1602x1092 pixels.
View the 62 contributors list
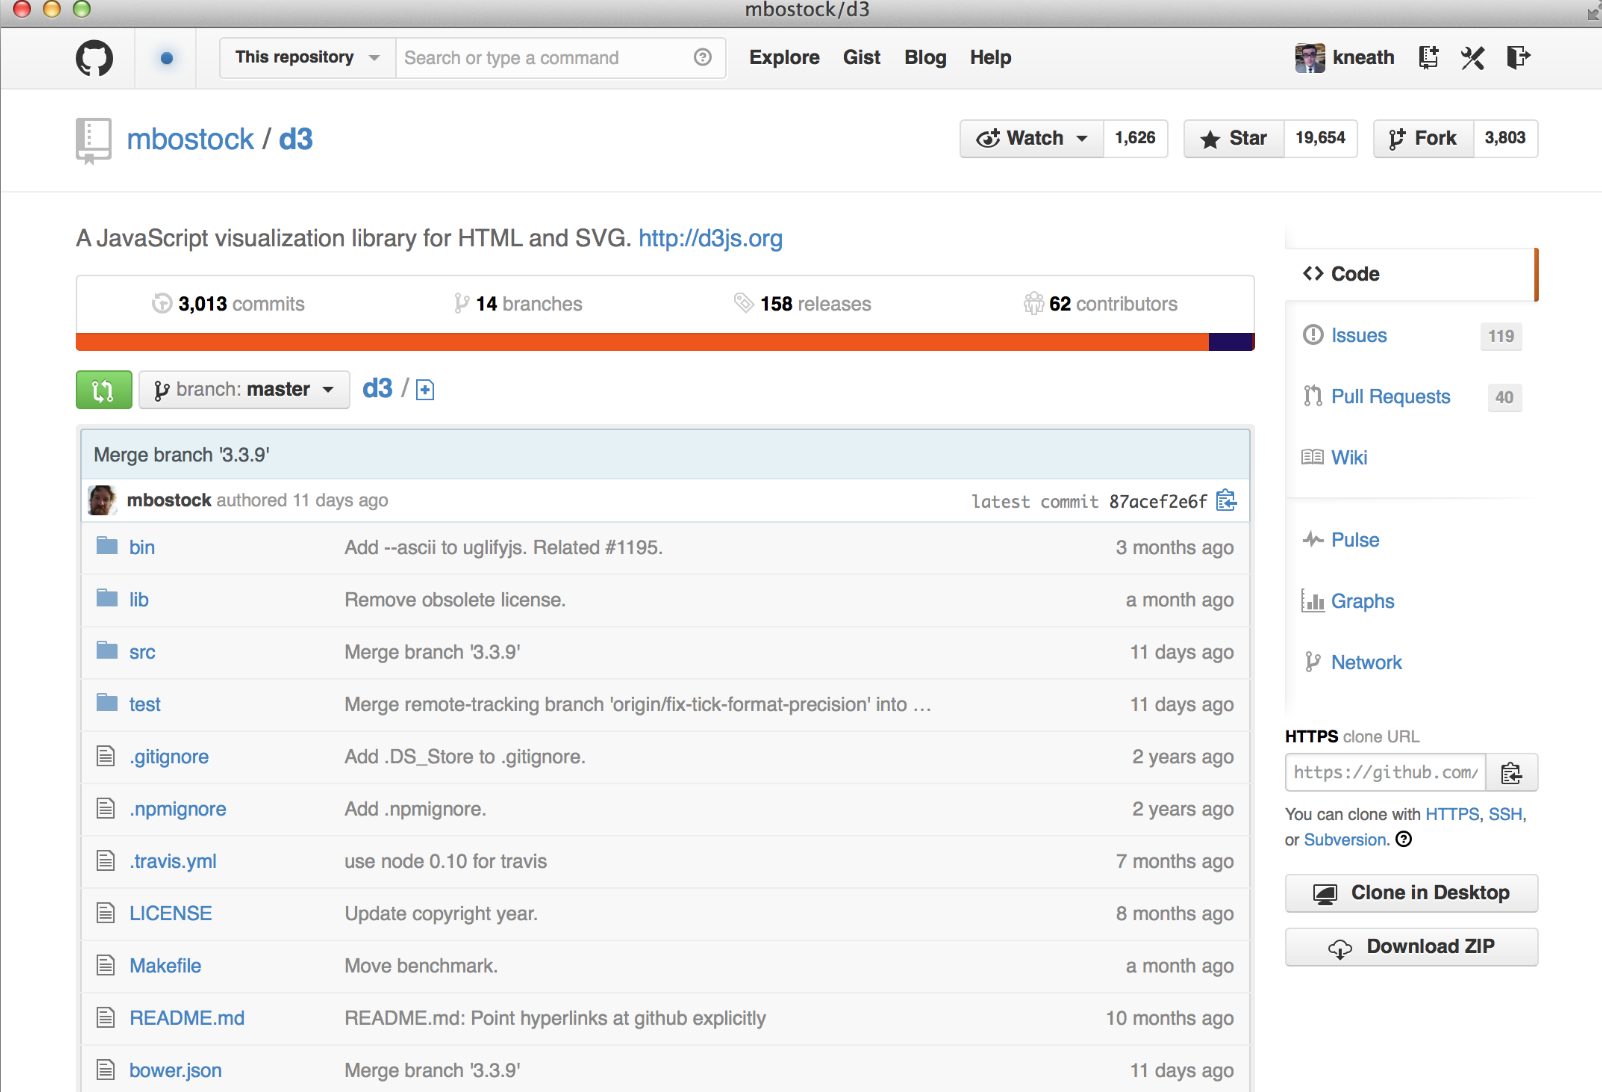coord(1101,304)
